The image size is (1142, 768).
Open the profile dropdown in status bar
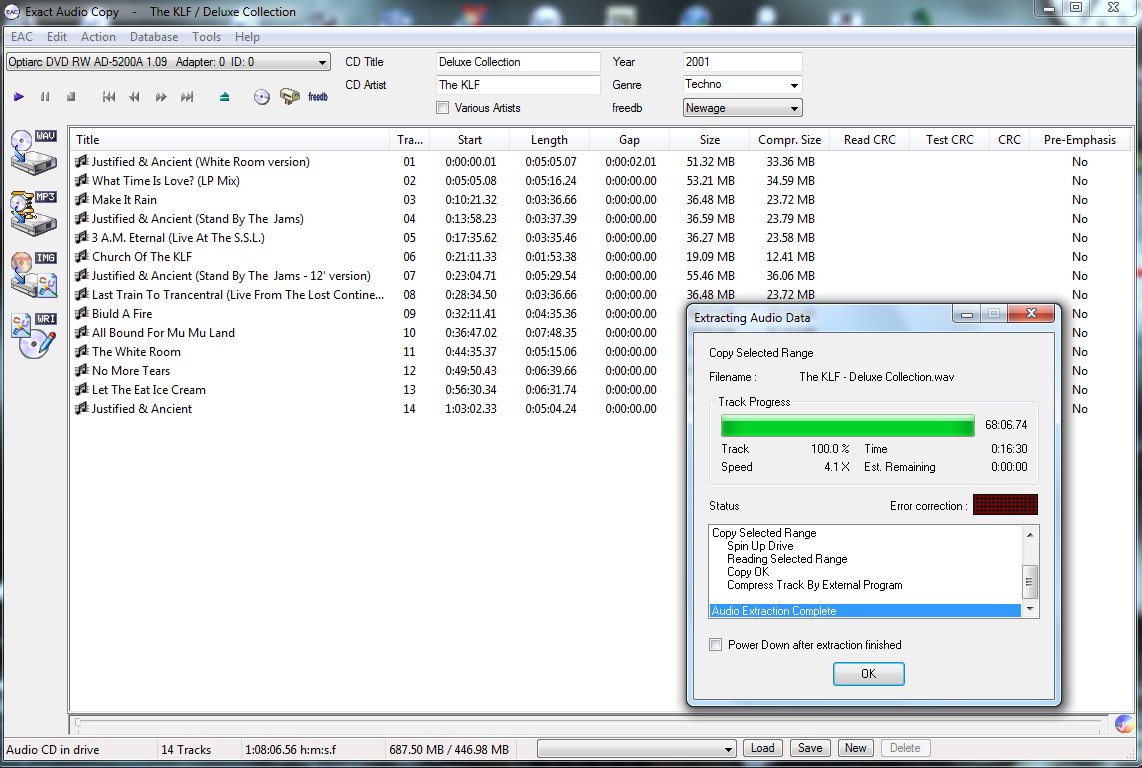tap(636, 749)
